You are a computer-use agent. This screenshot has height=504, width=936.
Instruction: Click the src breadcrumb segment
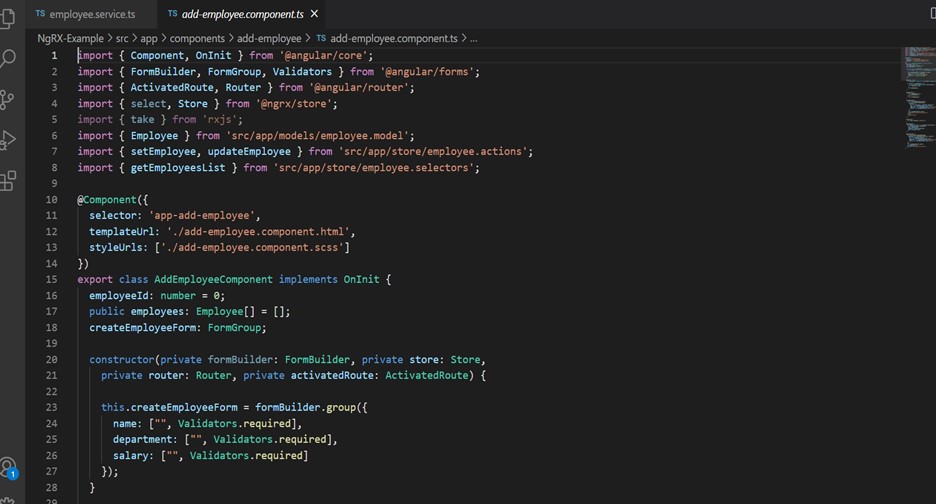coord(123,38)
